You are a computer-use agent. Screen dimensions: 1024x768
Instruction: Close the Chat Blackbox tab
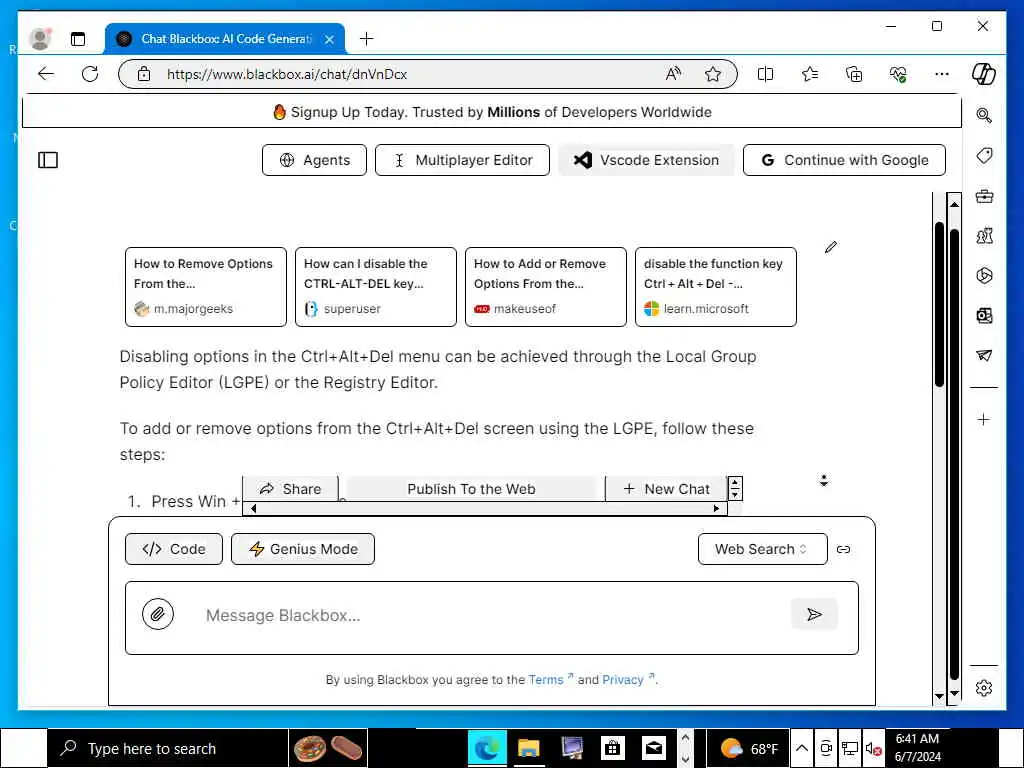[x=330, y=39]
